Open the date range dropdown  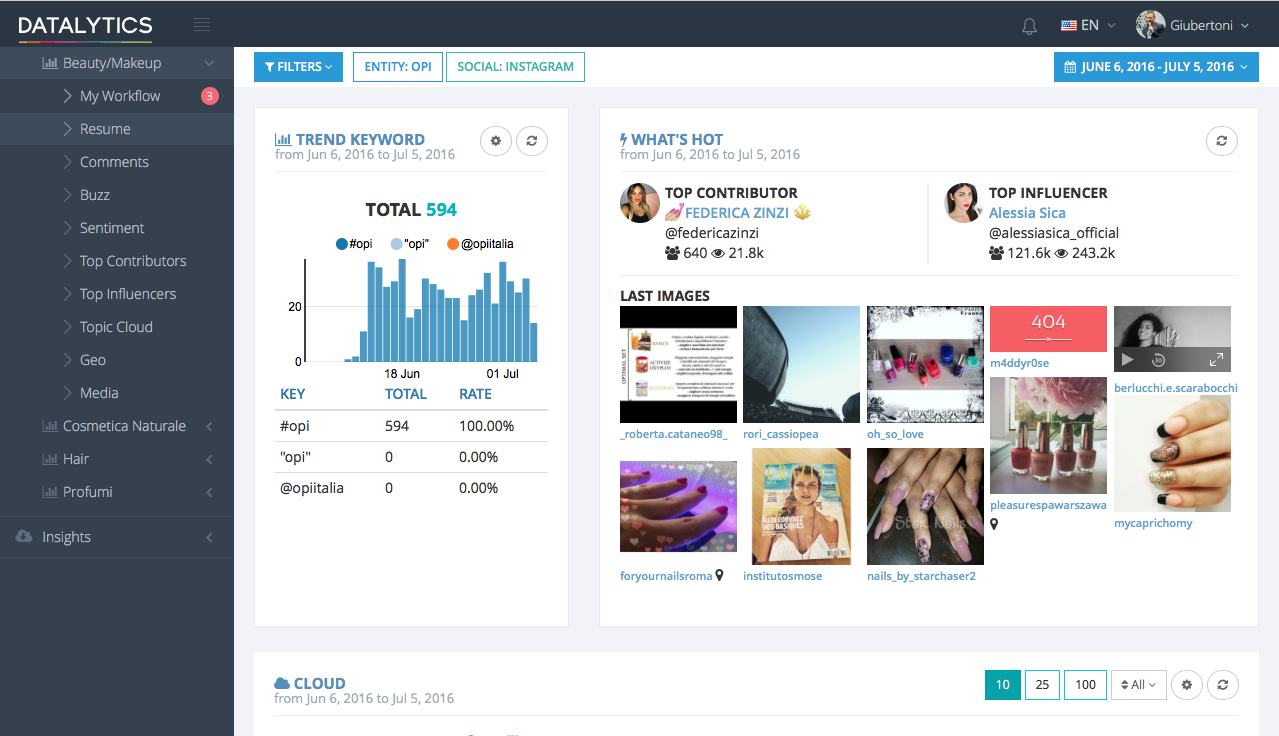click(1156, 67)
